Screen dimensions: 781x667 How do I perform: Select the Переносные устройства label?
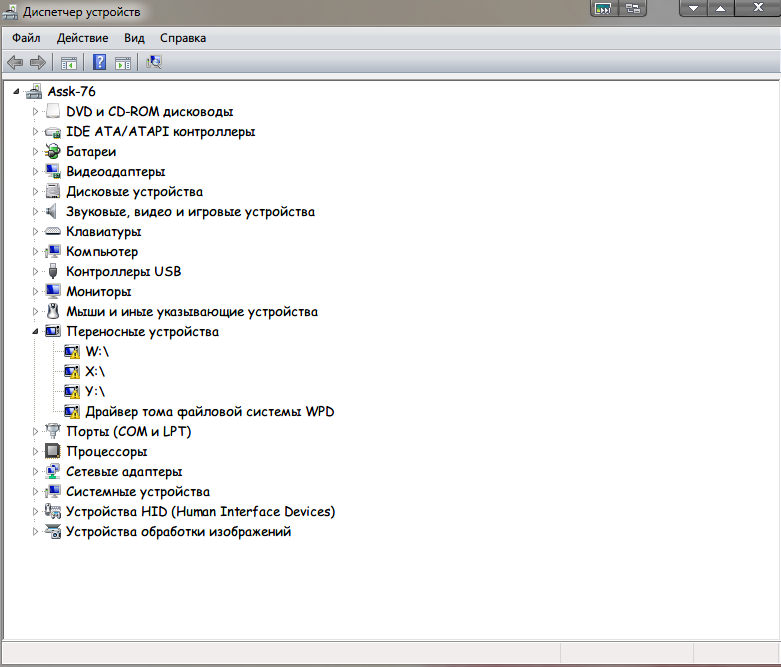pyautogui.click(x=142, y=331)
